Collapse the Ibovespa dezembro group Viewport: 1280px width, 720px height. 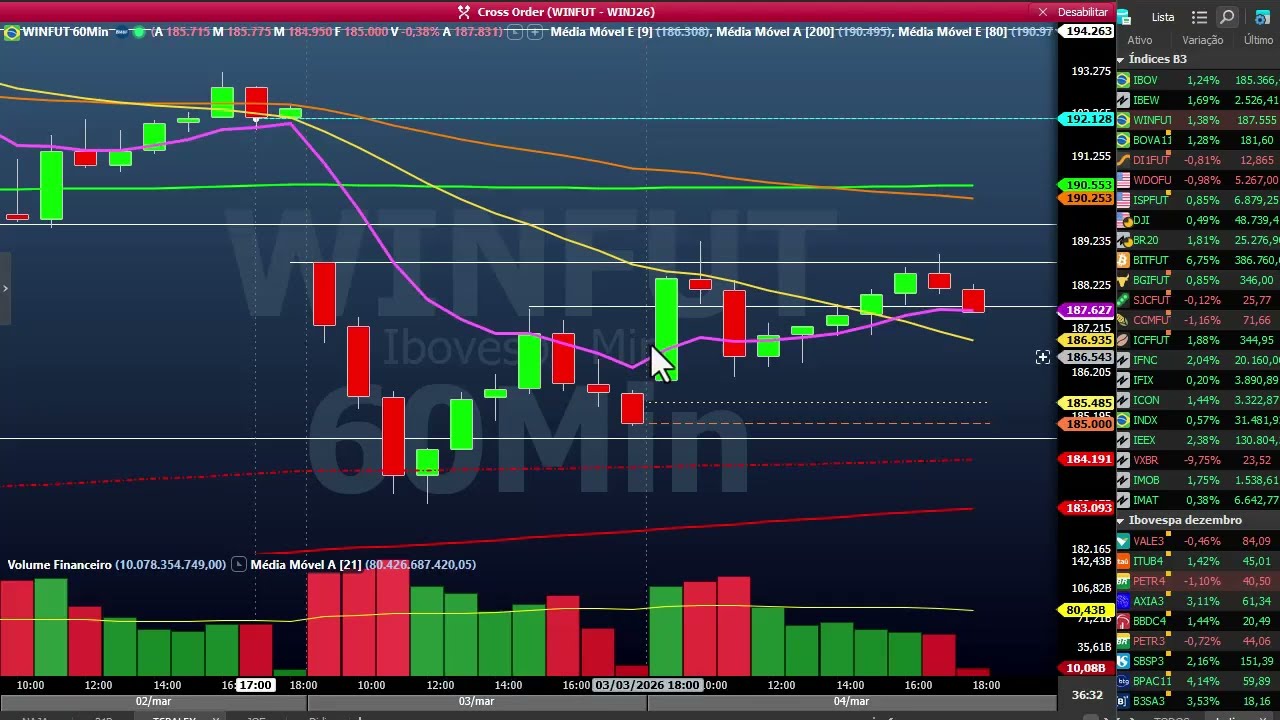(x=1121, y=521)
